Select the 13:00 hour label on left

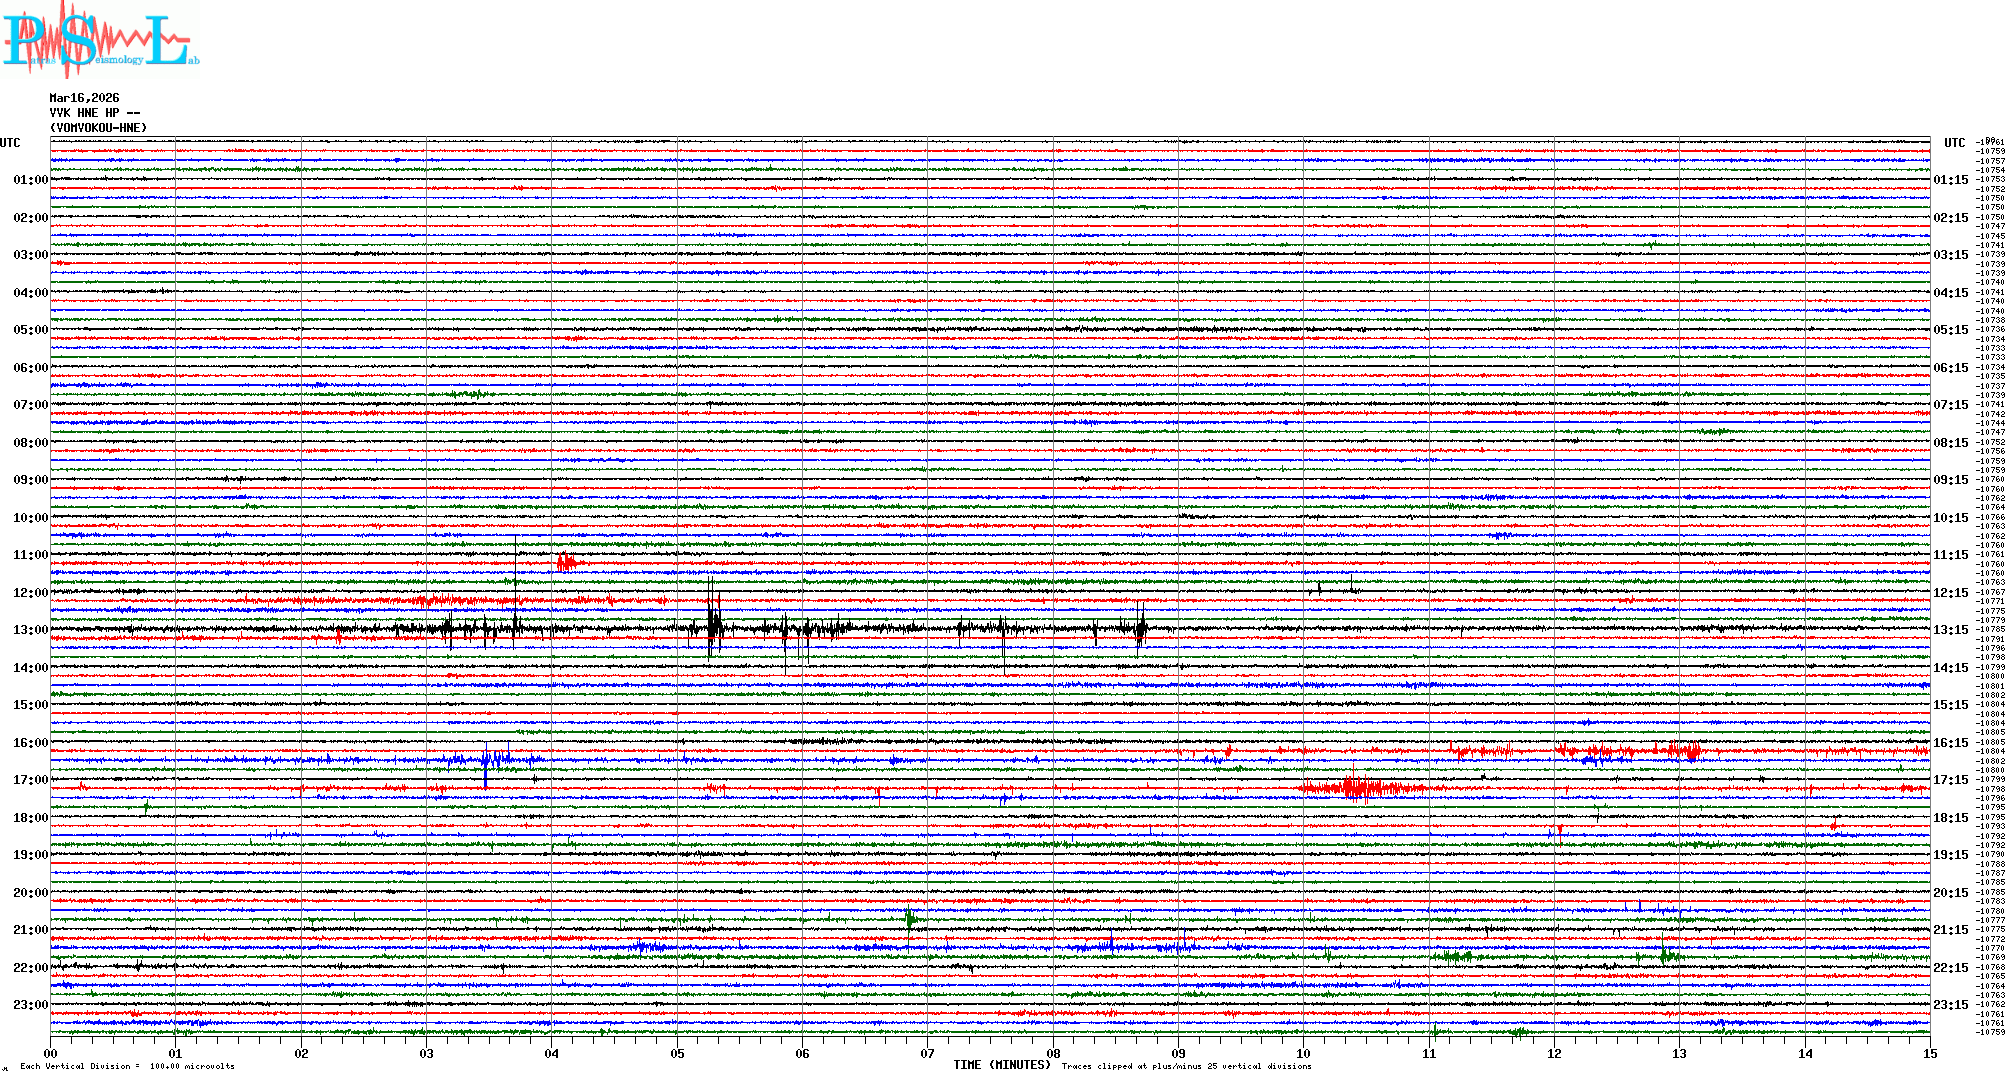click(x=30, y=630)
